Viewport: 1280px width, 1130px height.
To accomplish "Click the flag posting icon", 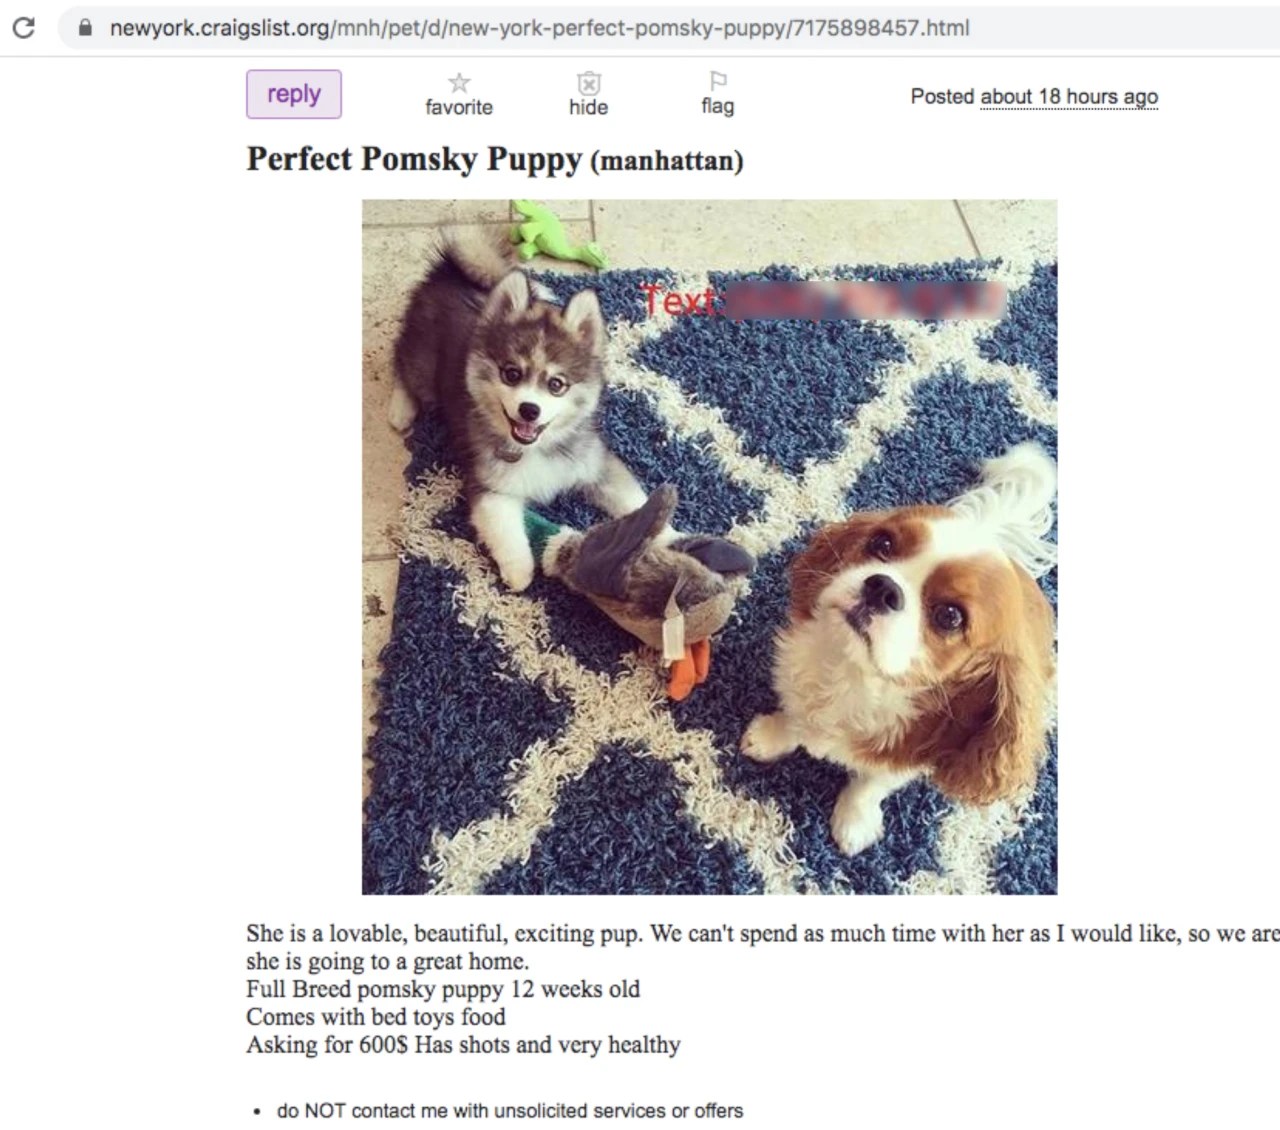I will point(718,81).
